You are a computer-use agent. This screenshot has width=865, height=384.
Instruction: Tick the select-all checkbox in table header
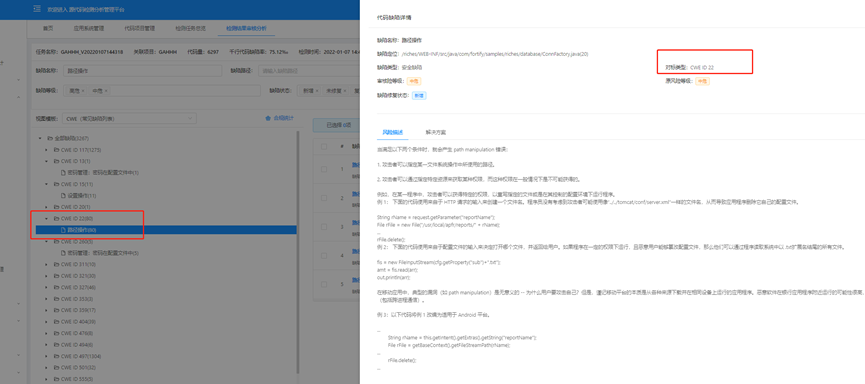(x=324, y=146)
